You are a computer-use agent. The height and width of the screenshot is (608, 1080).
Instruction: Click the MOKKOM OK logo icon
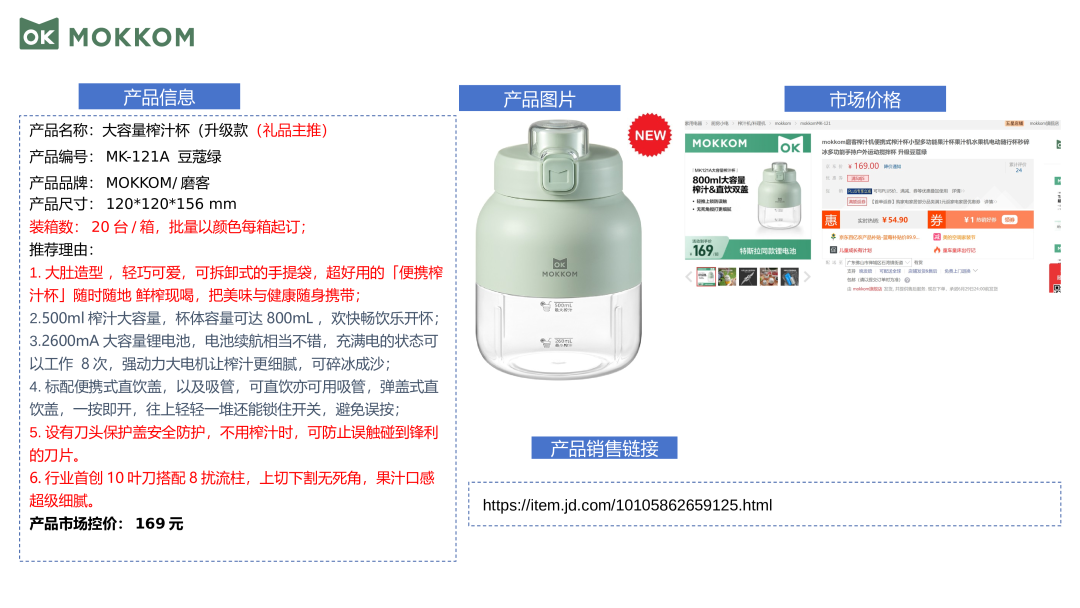39,34
